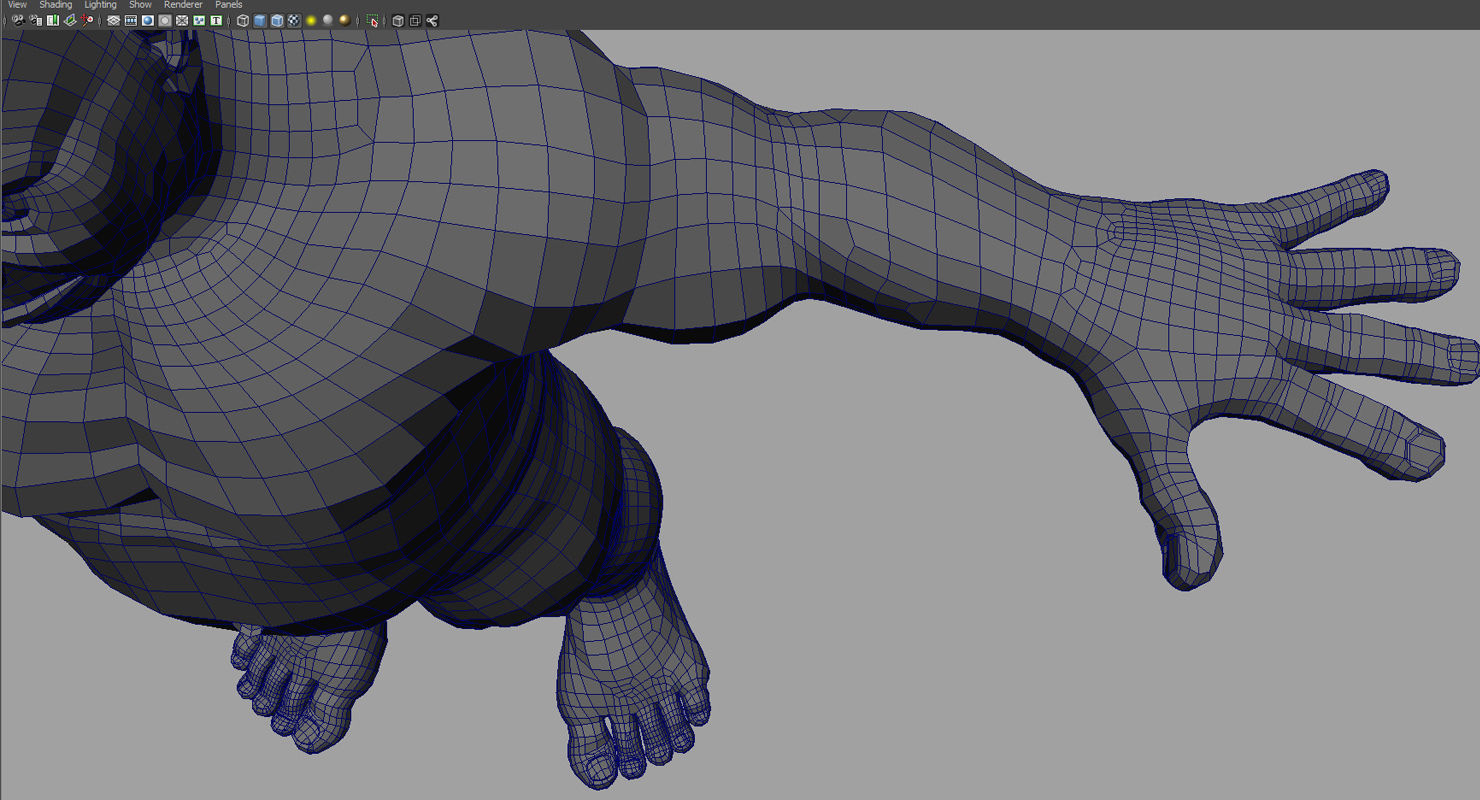Click the X-Ray Active Components icon
1480x800 pixels.
pyautogui.click(x=415, y=20)
